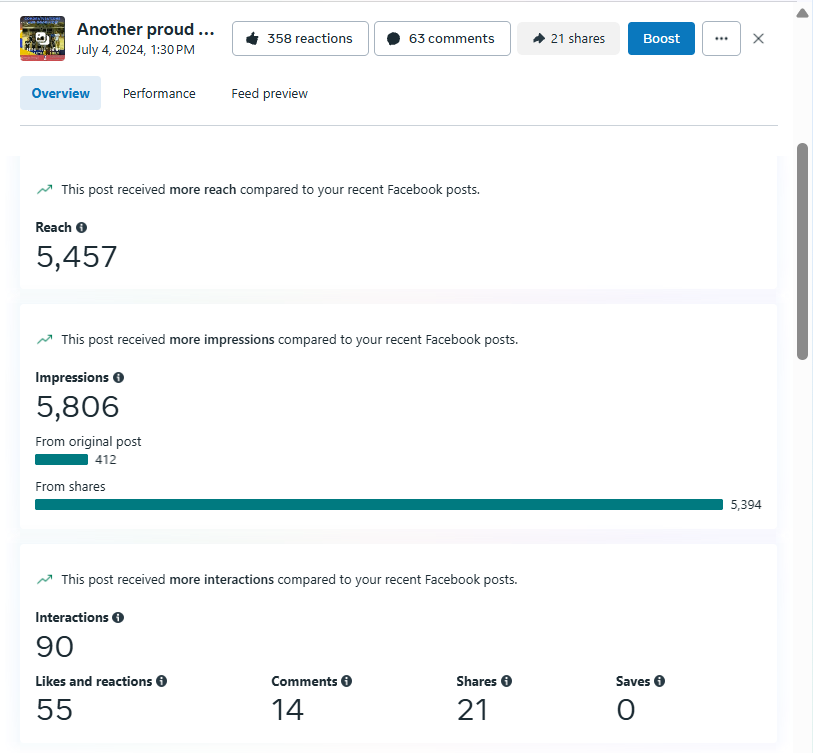This screenshot has width=813, height=753.
Task: Open the 63 comments button
Action: point(442,39)
